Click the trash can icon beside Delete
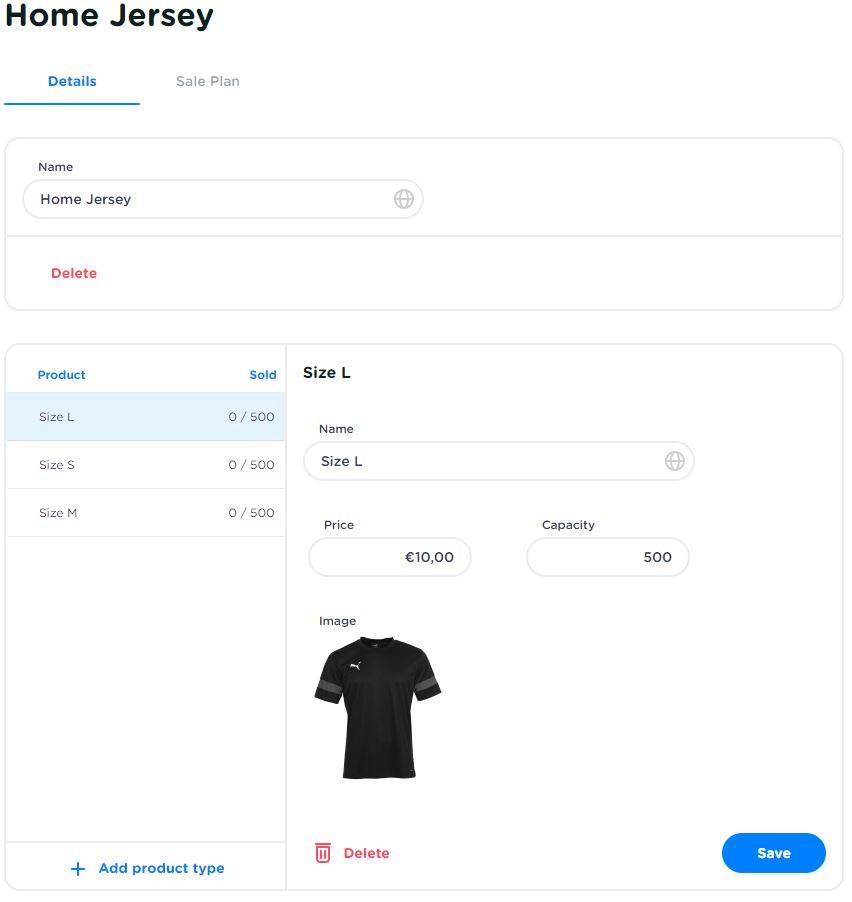The width and height of the screenshot is (852, 902). (323, 853)
